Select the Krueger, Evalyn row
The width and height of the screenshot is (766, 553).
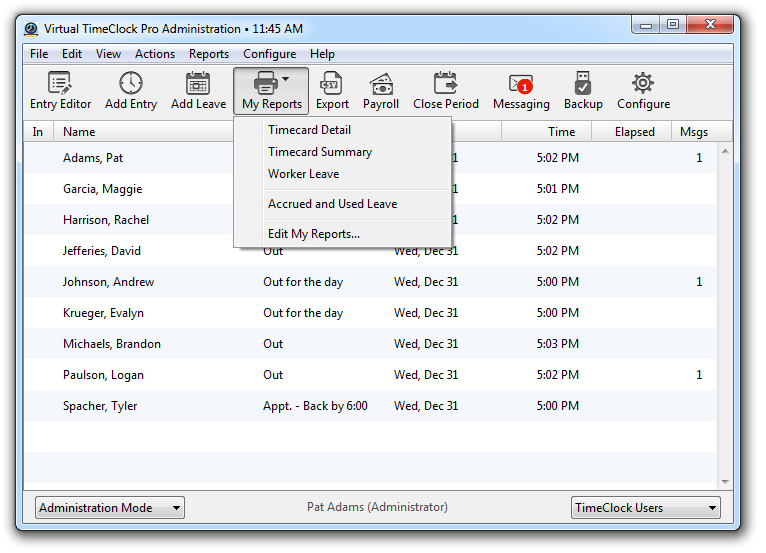370,313
